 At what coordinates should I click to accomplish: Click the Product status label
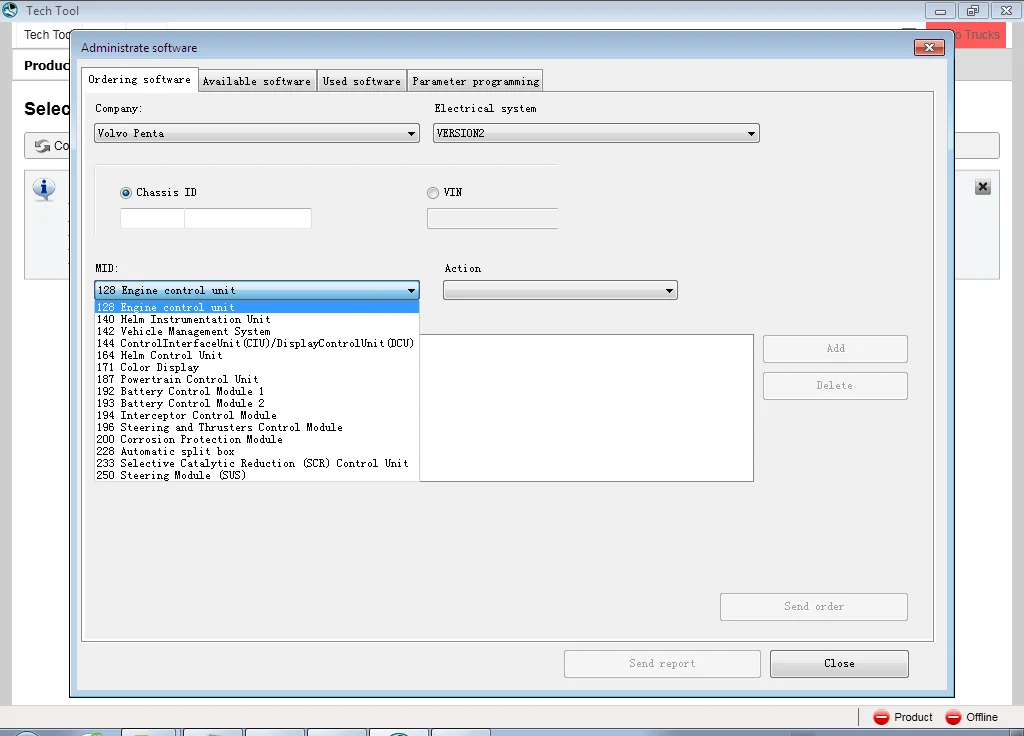[x=913, y=717]
